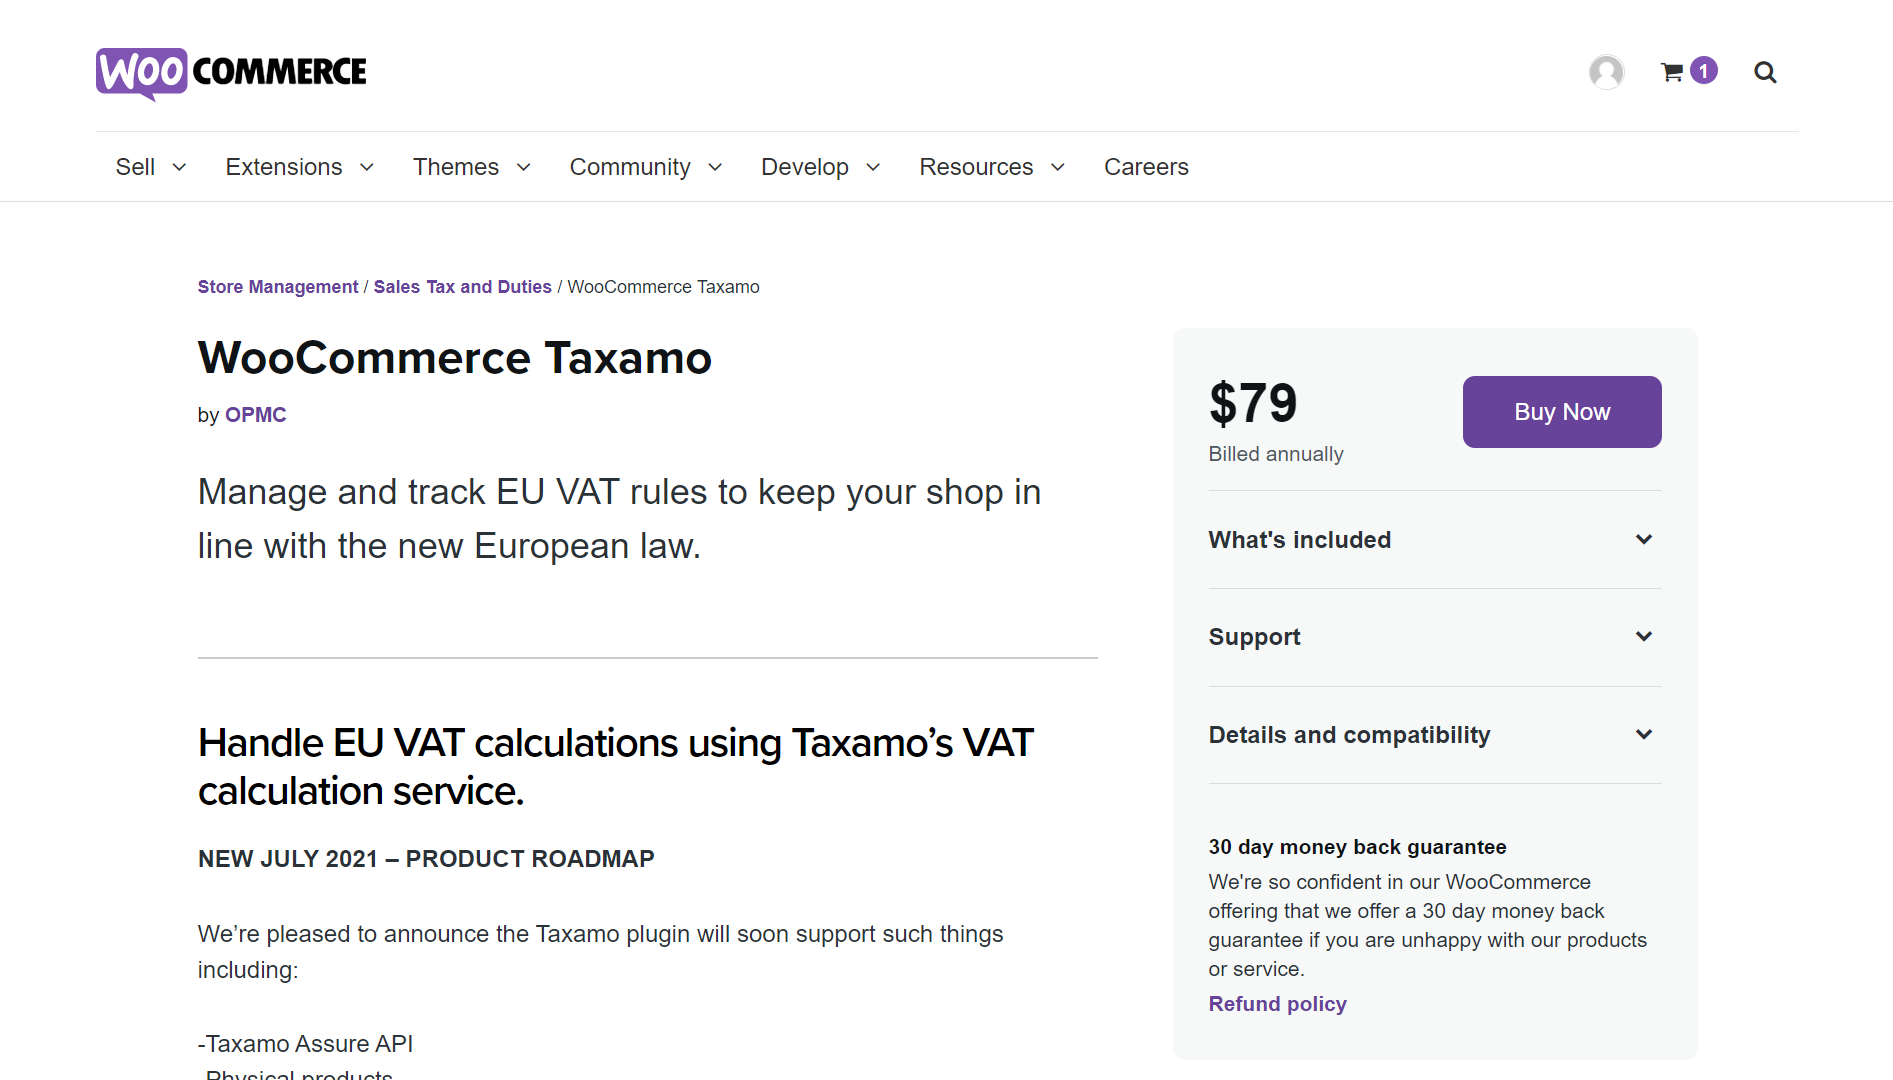Go to the Careers page
Viewport: 1893px width, 1080px height.
pos(1146,167)
